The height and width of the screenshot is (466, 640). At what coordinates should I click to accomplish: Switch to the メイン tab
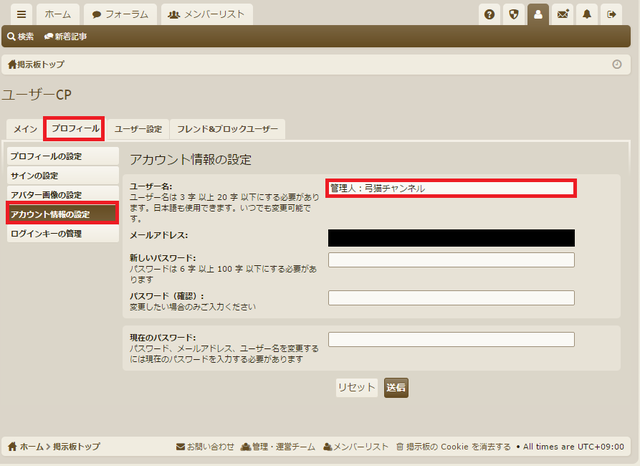pos(25,129)
